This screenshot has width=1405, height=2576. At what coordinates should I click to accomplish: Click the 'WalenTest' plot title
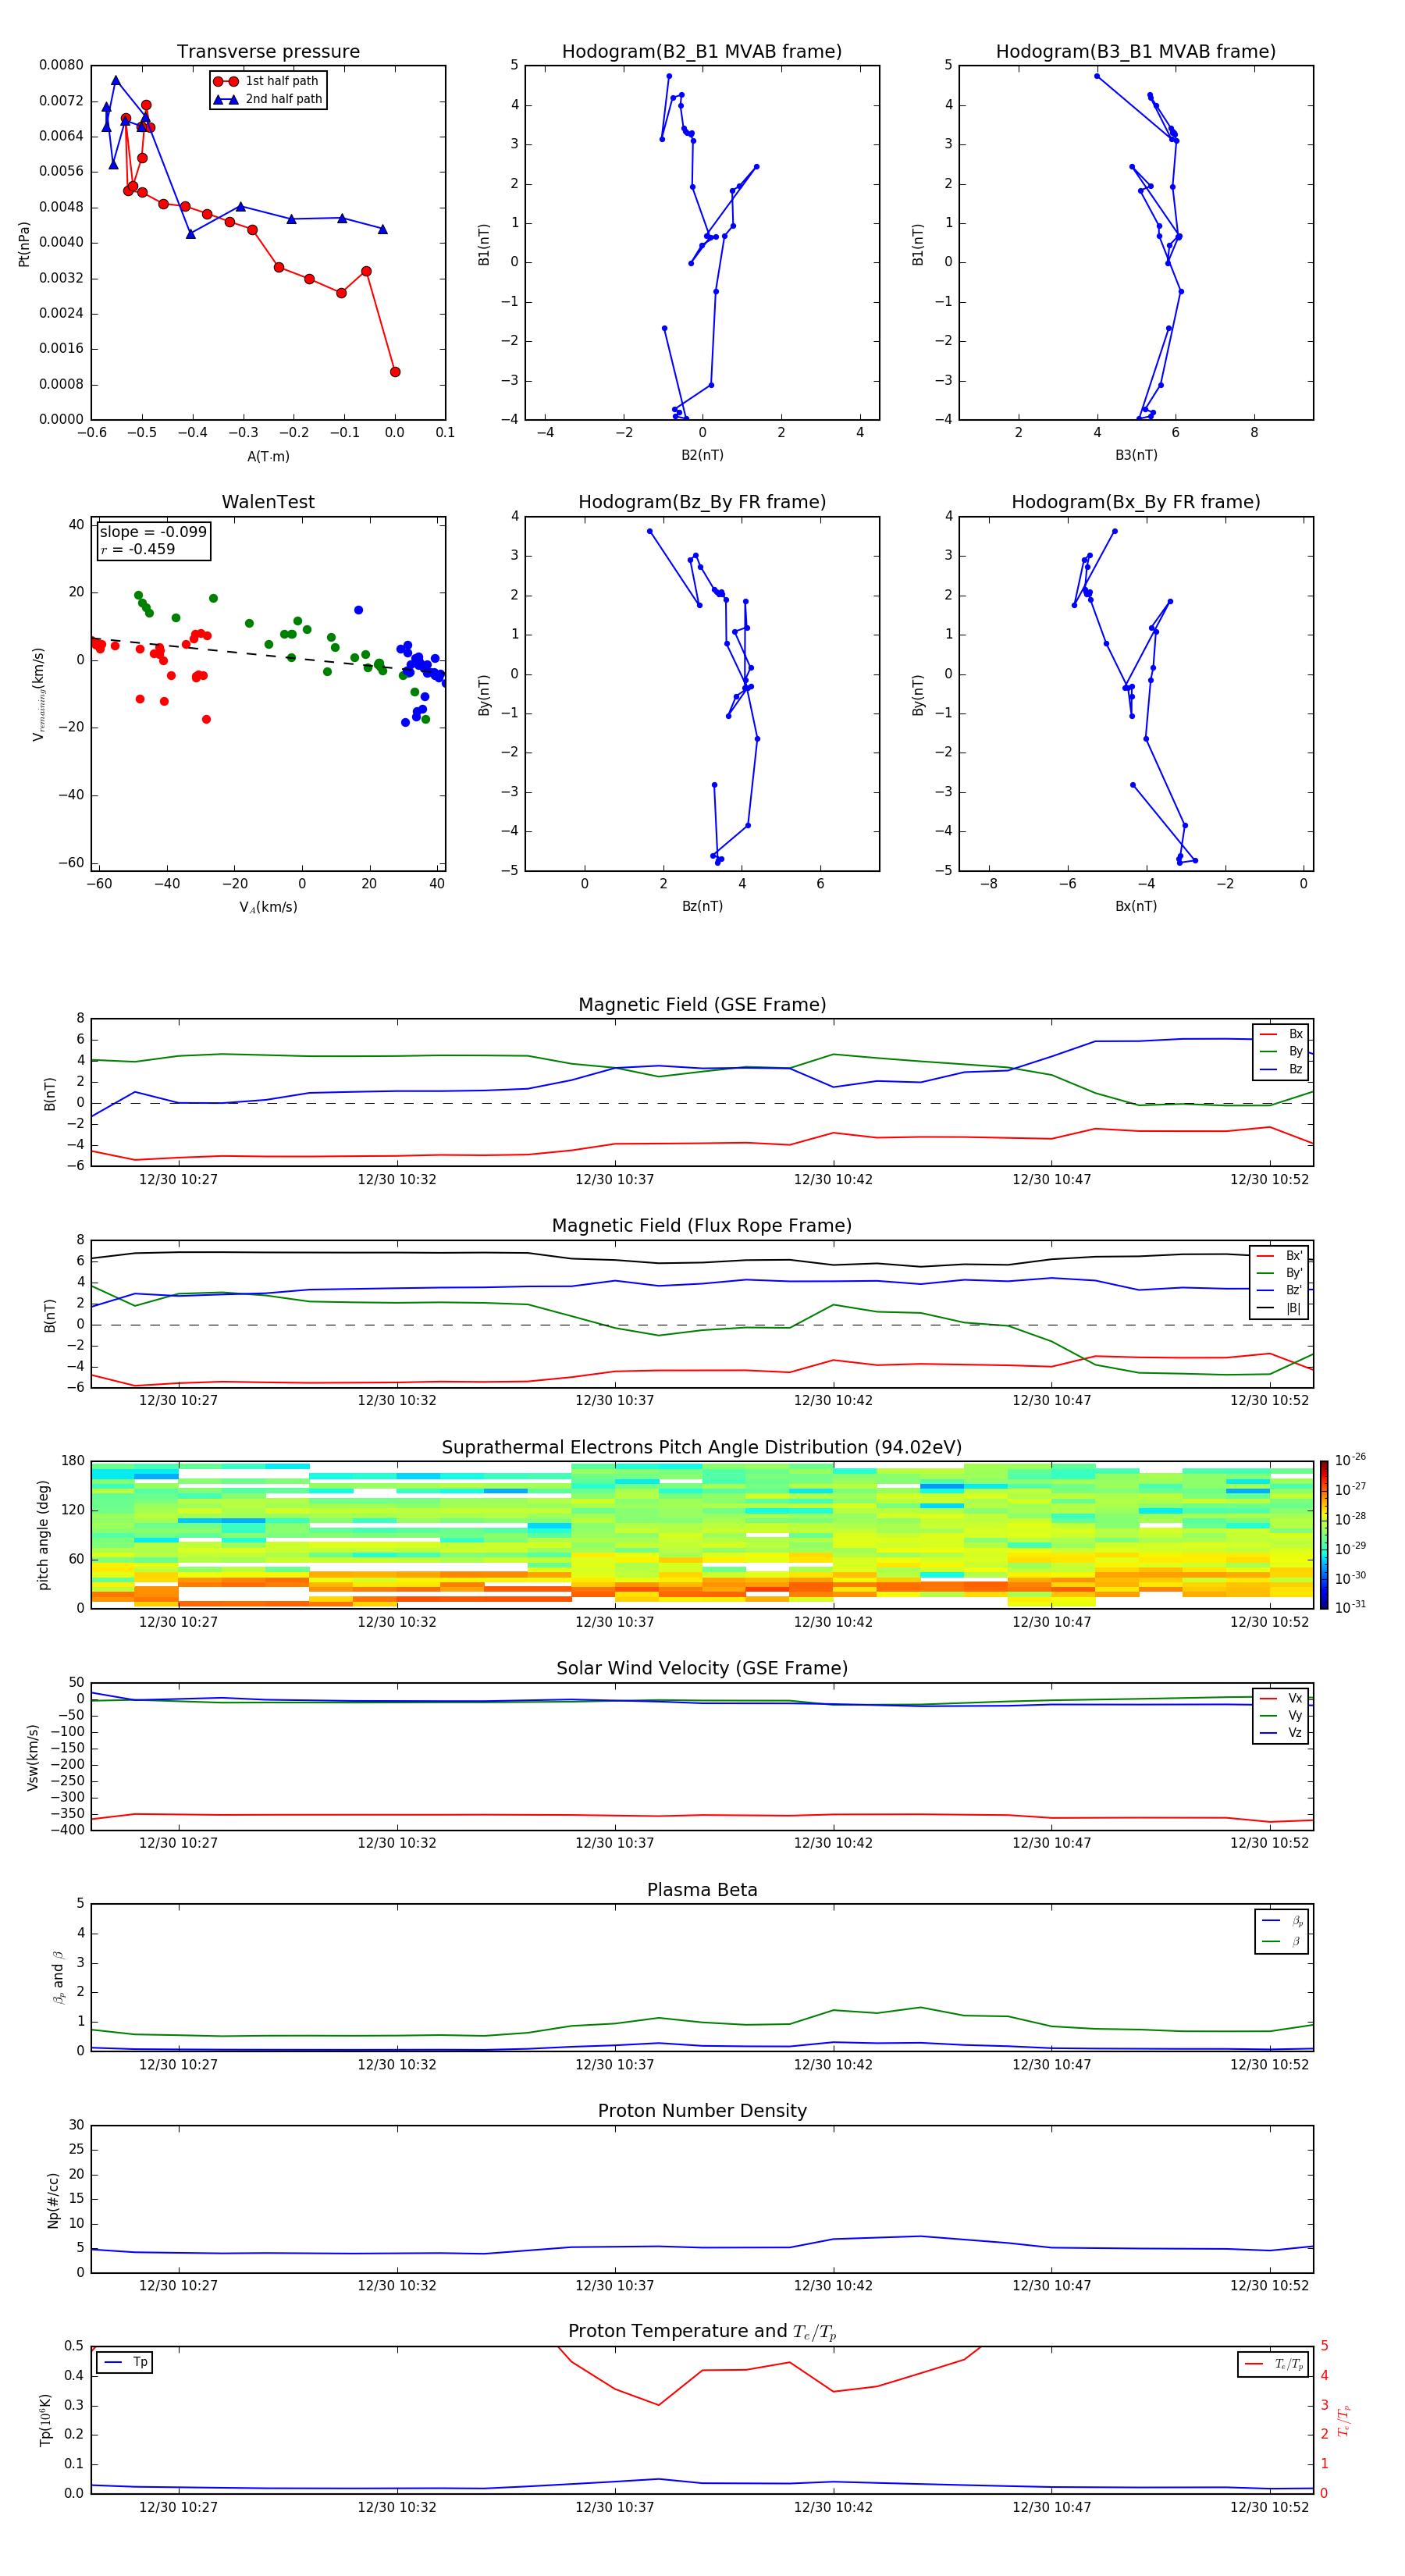(268, 502)
